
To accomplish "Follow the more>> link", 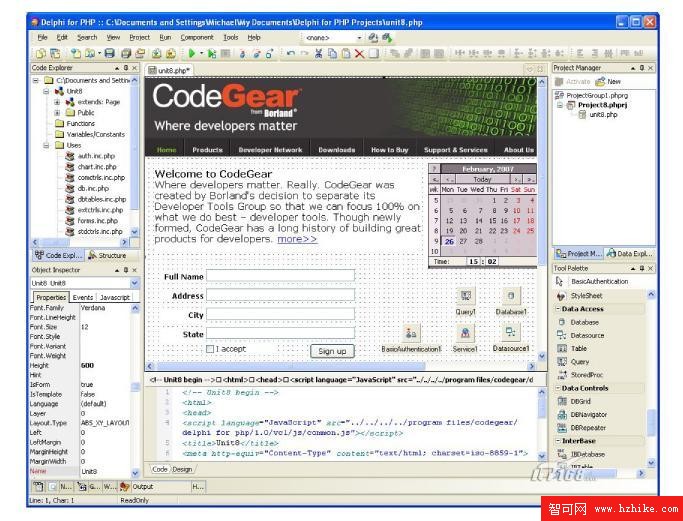I will (x=297, y=239).
